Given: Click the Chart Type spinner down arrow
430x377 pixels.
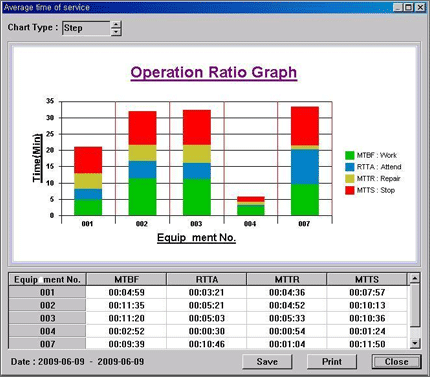Looking at the screenshot, I should (x=116, y=32).
